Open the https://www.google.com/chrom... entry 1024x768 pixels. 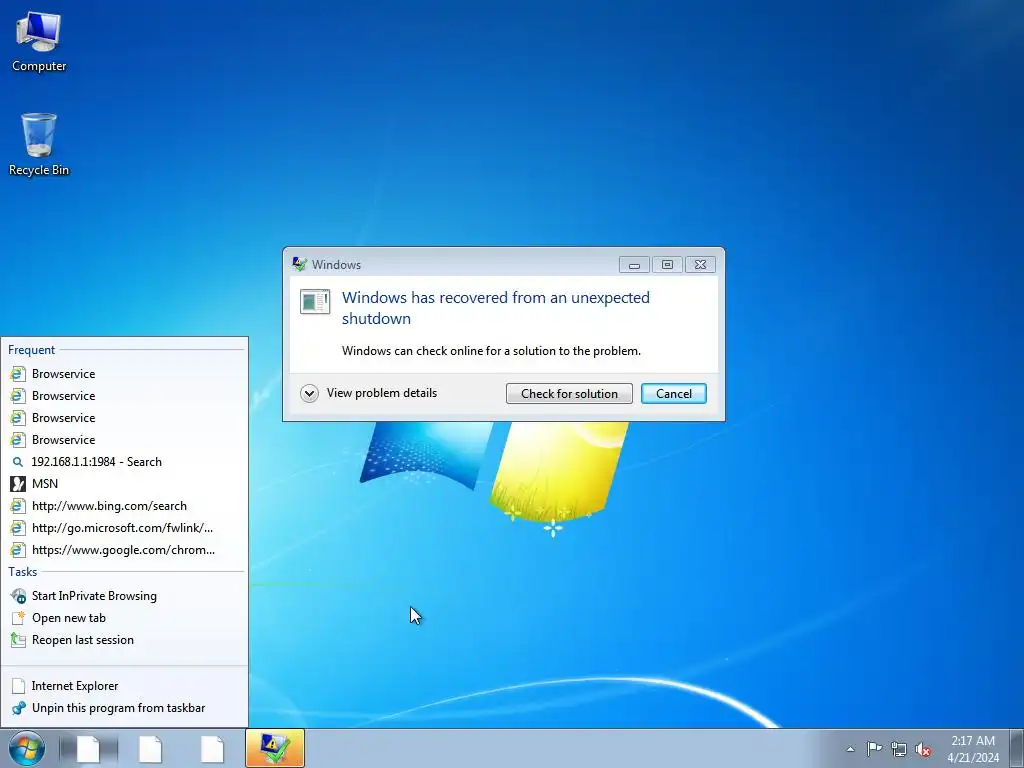124,550
